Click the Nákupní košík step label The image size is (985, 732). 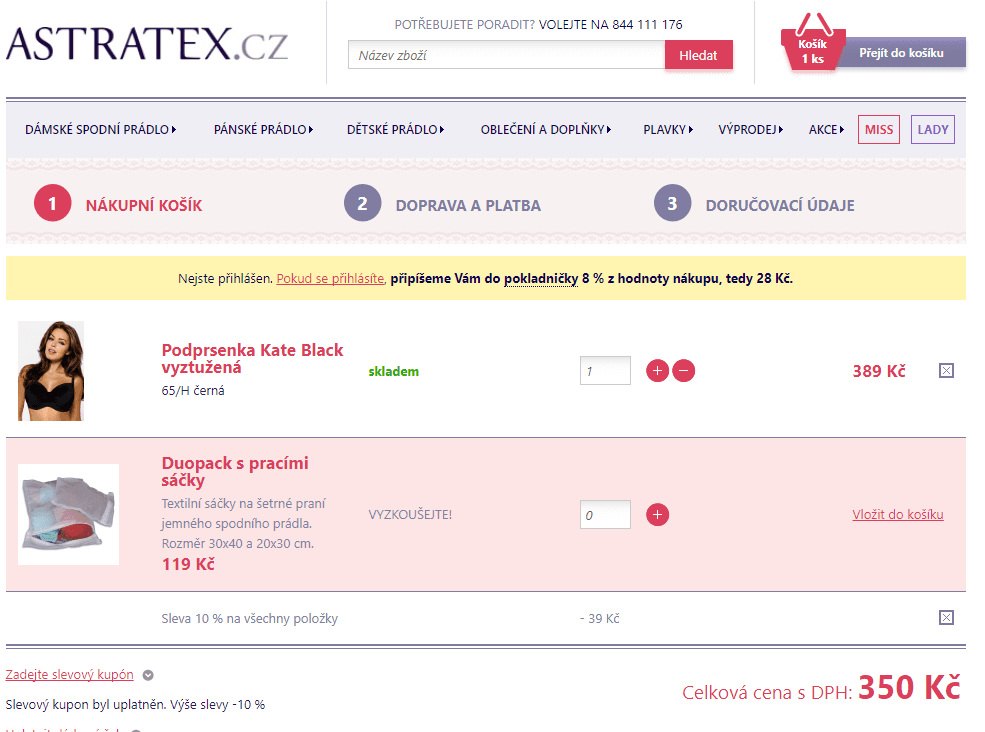click(x=144, y=205)
